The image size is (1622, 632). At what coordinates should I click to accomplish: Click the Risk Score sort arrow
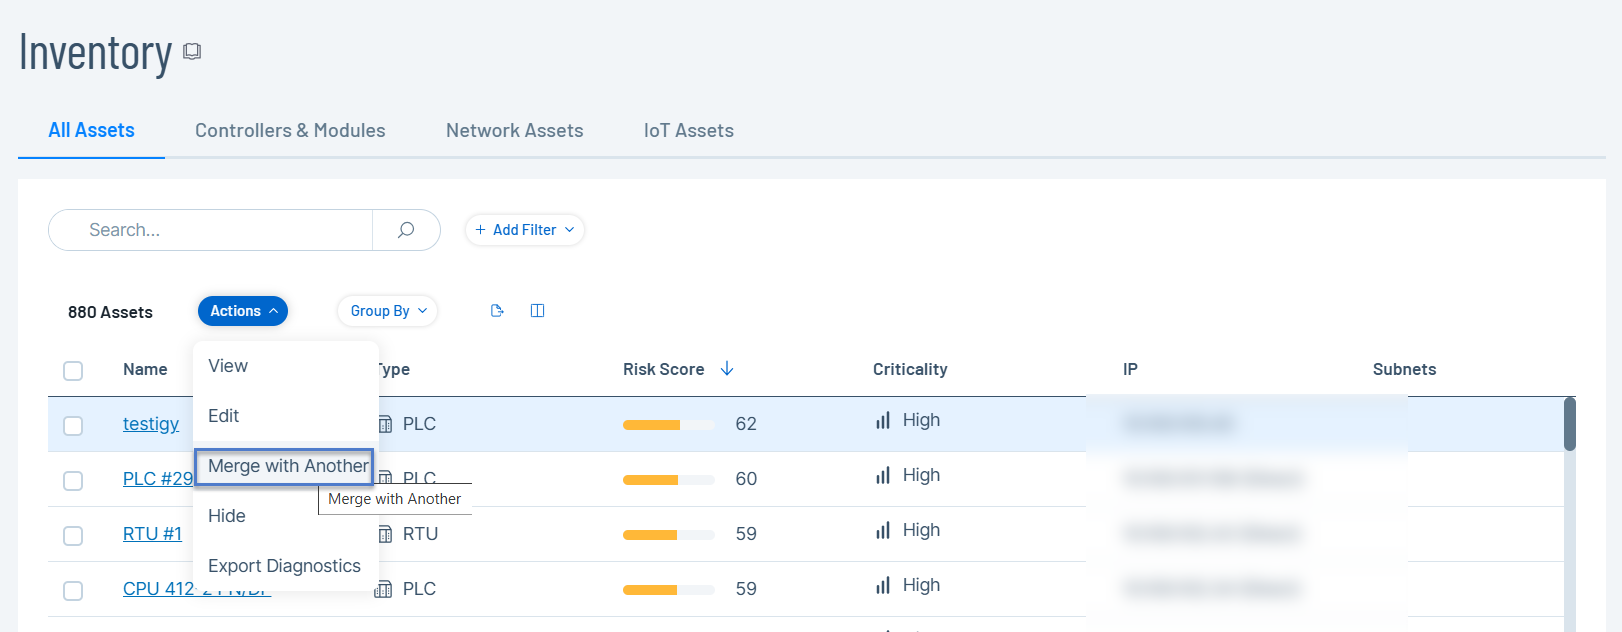727,369
